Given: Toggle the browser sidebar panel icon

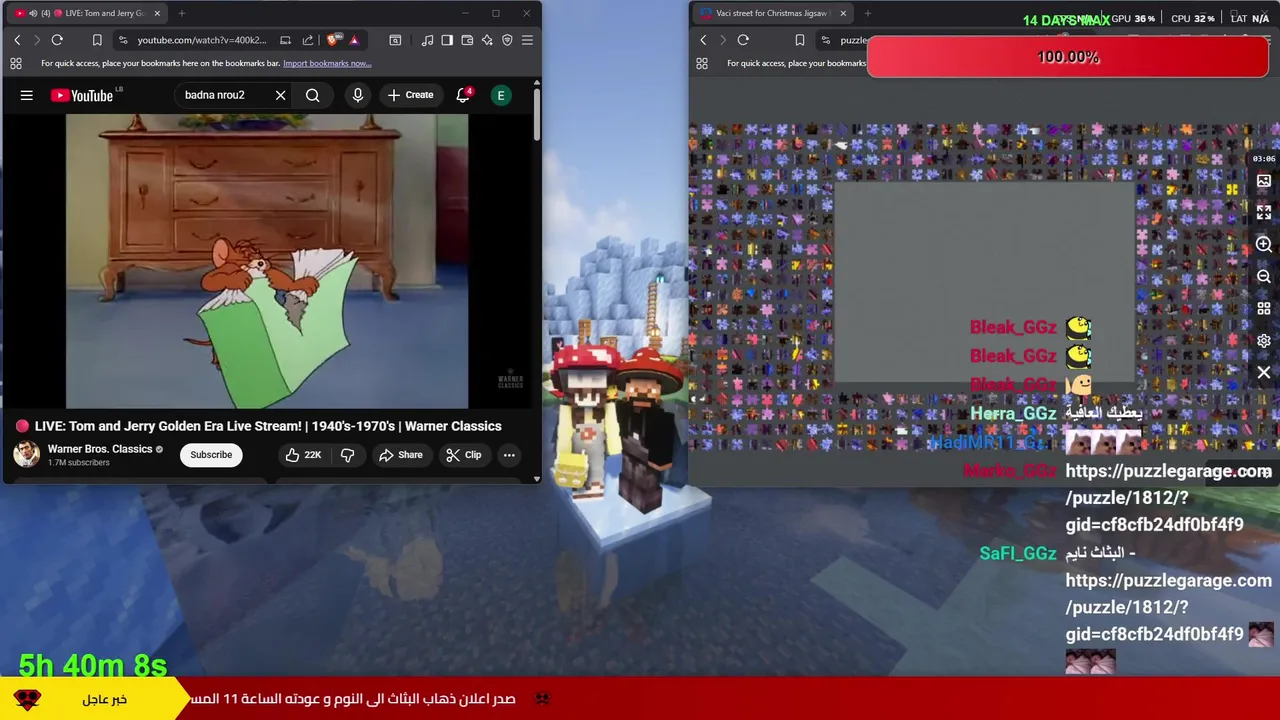Looking at the screenshot, I should point(447,40).
